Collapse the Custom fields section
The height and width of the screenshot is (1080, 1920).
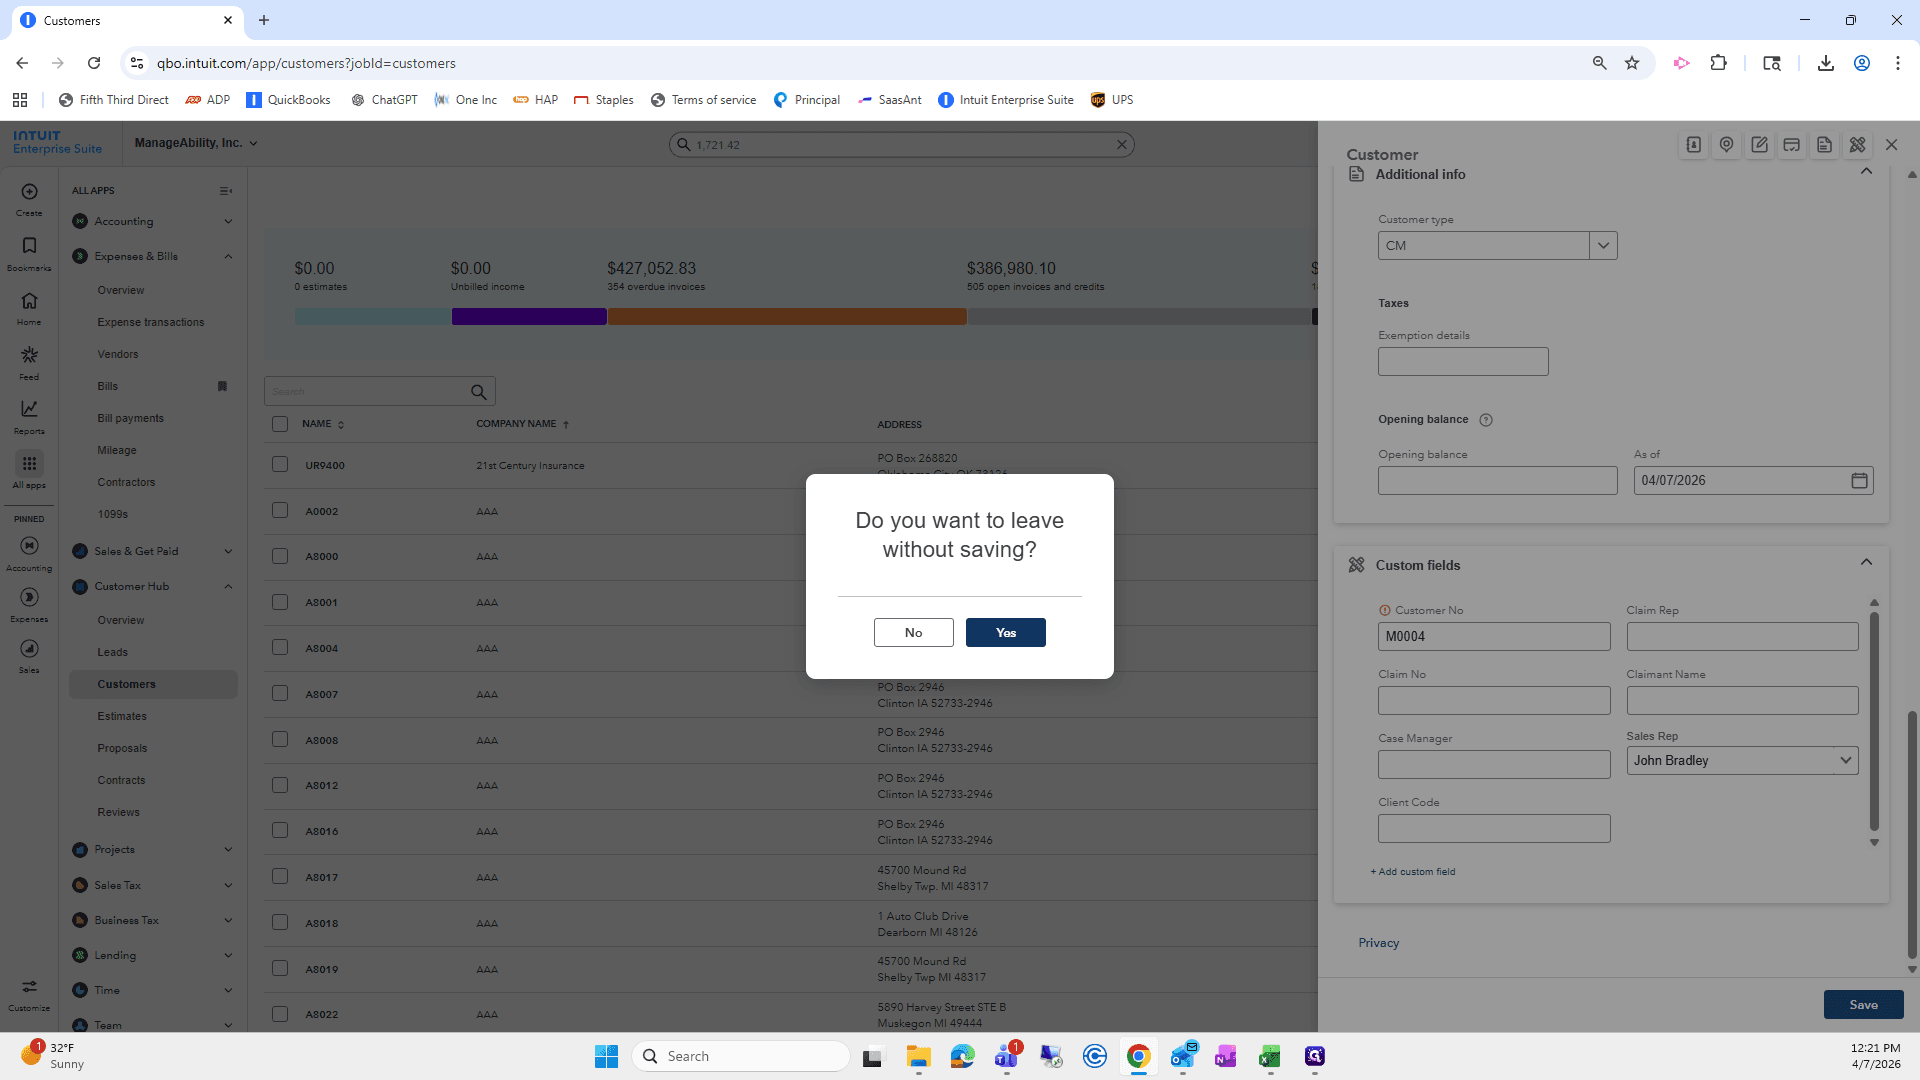1866,563
